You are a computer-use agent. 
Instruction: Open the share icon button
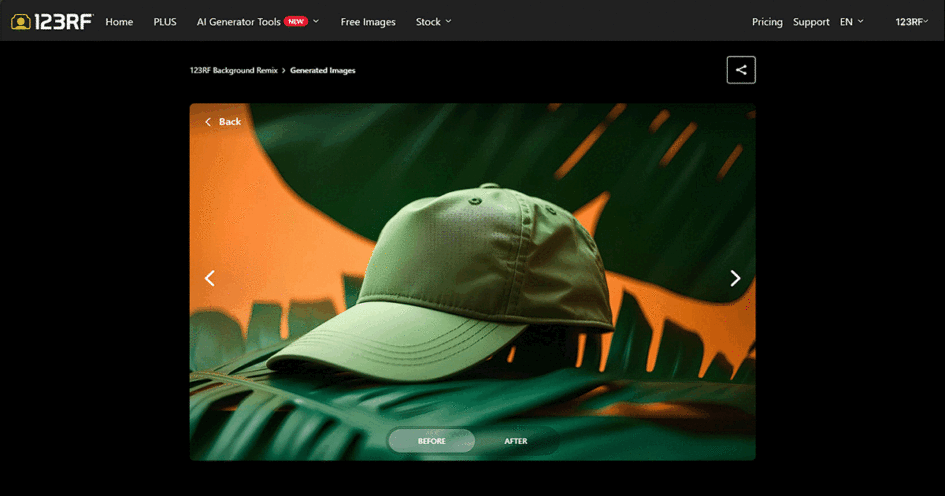click(741, 70)
